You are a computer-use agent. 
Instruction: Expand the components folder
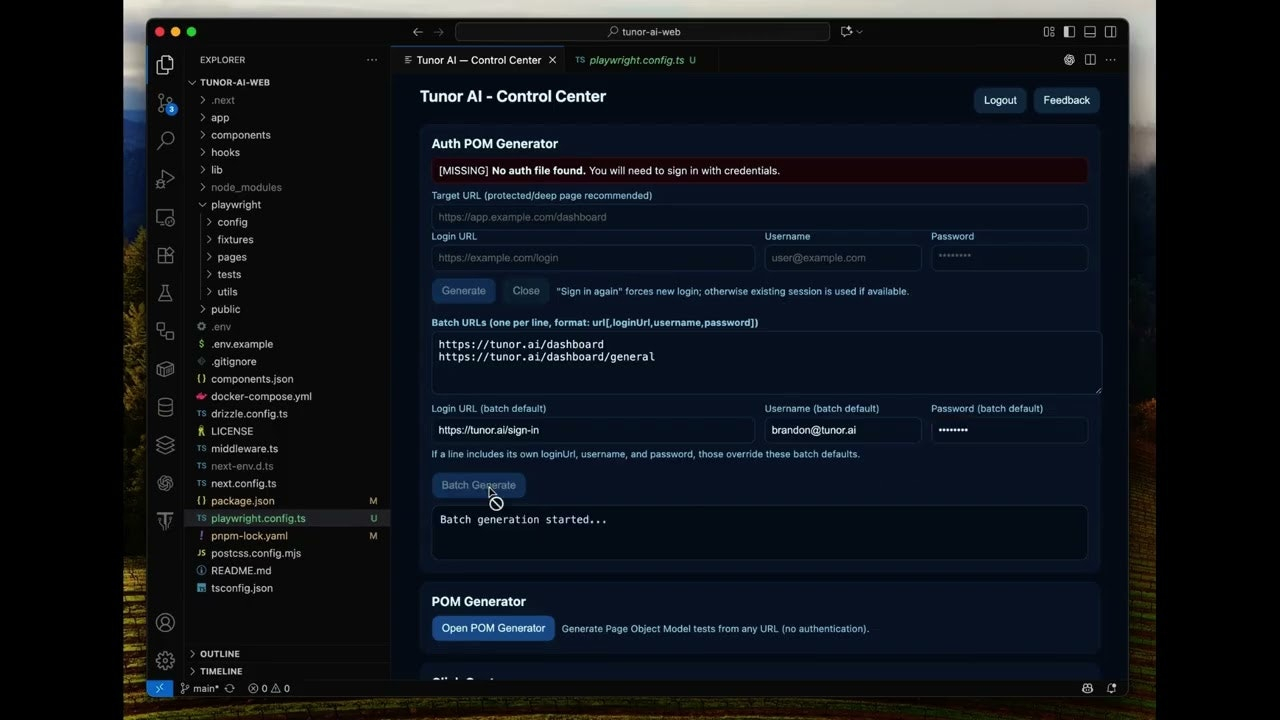point(240,135)
